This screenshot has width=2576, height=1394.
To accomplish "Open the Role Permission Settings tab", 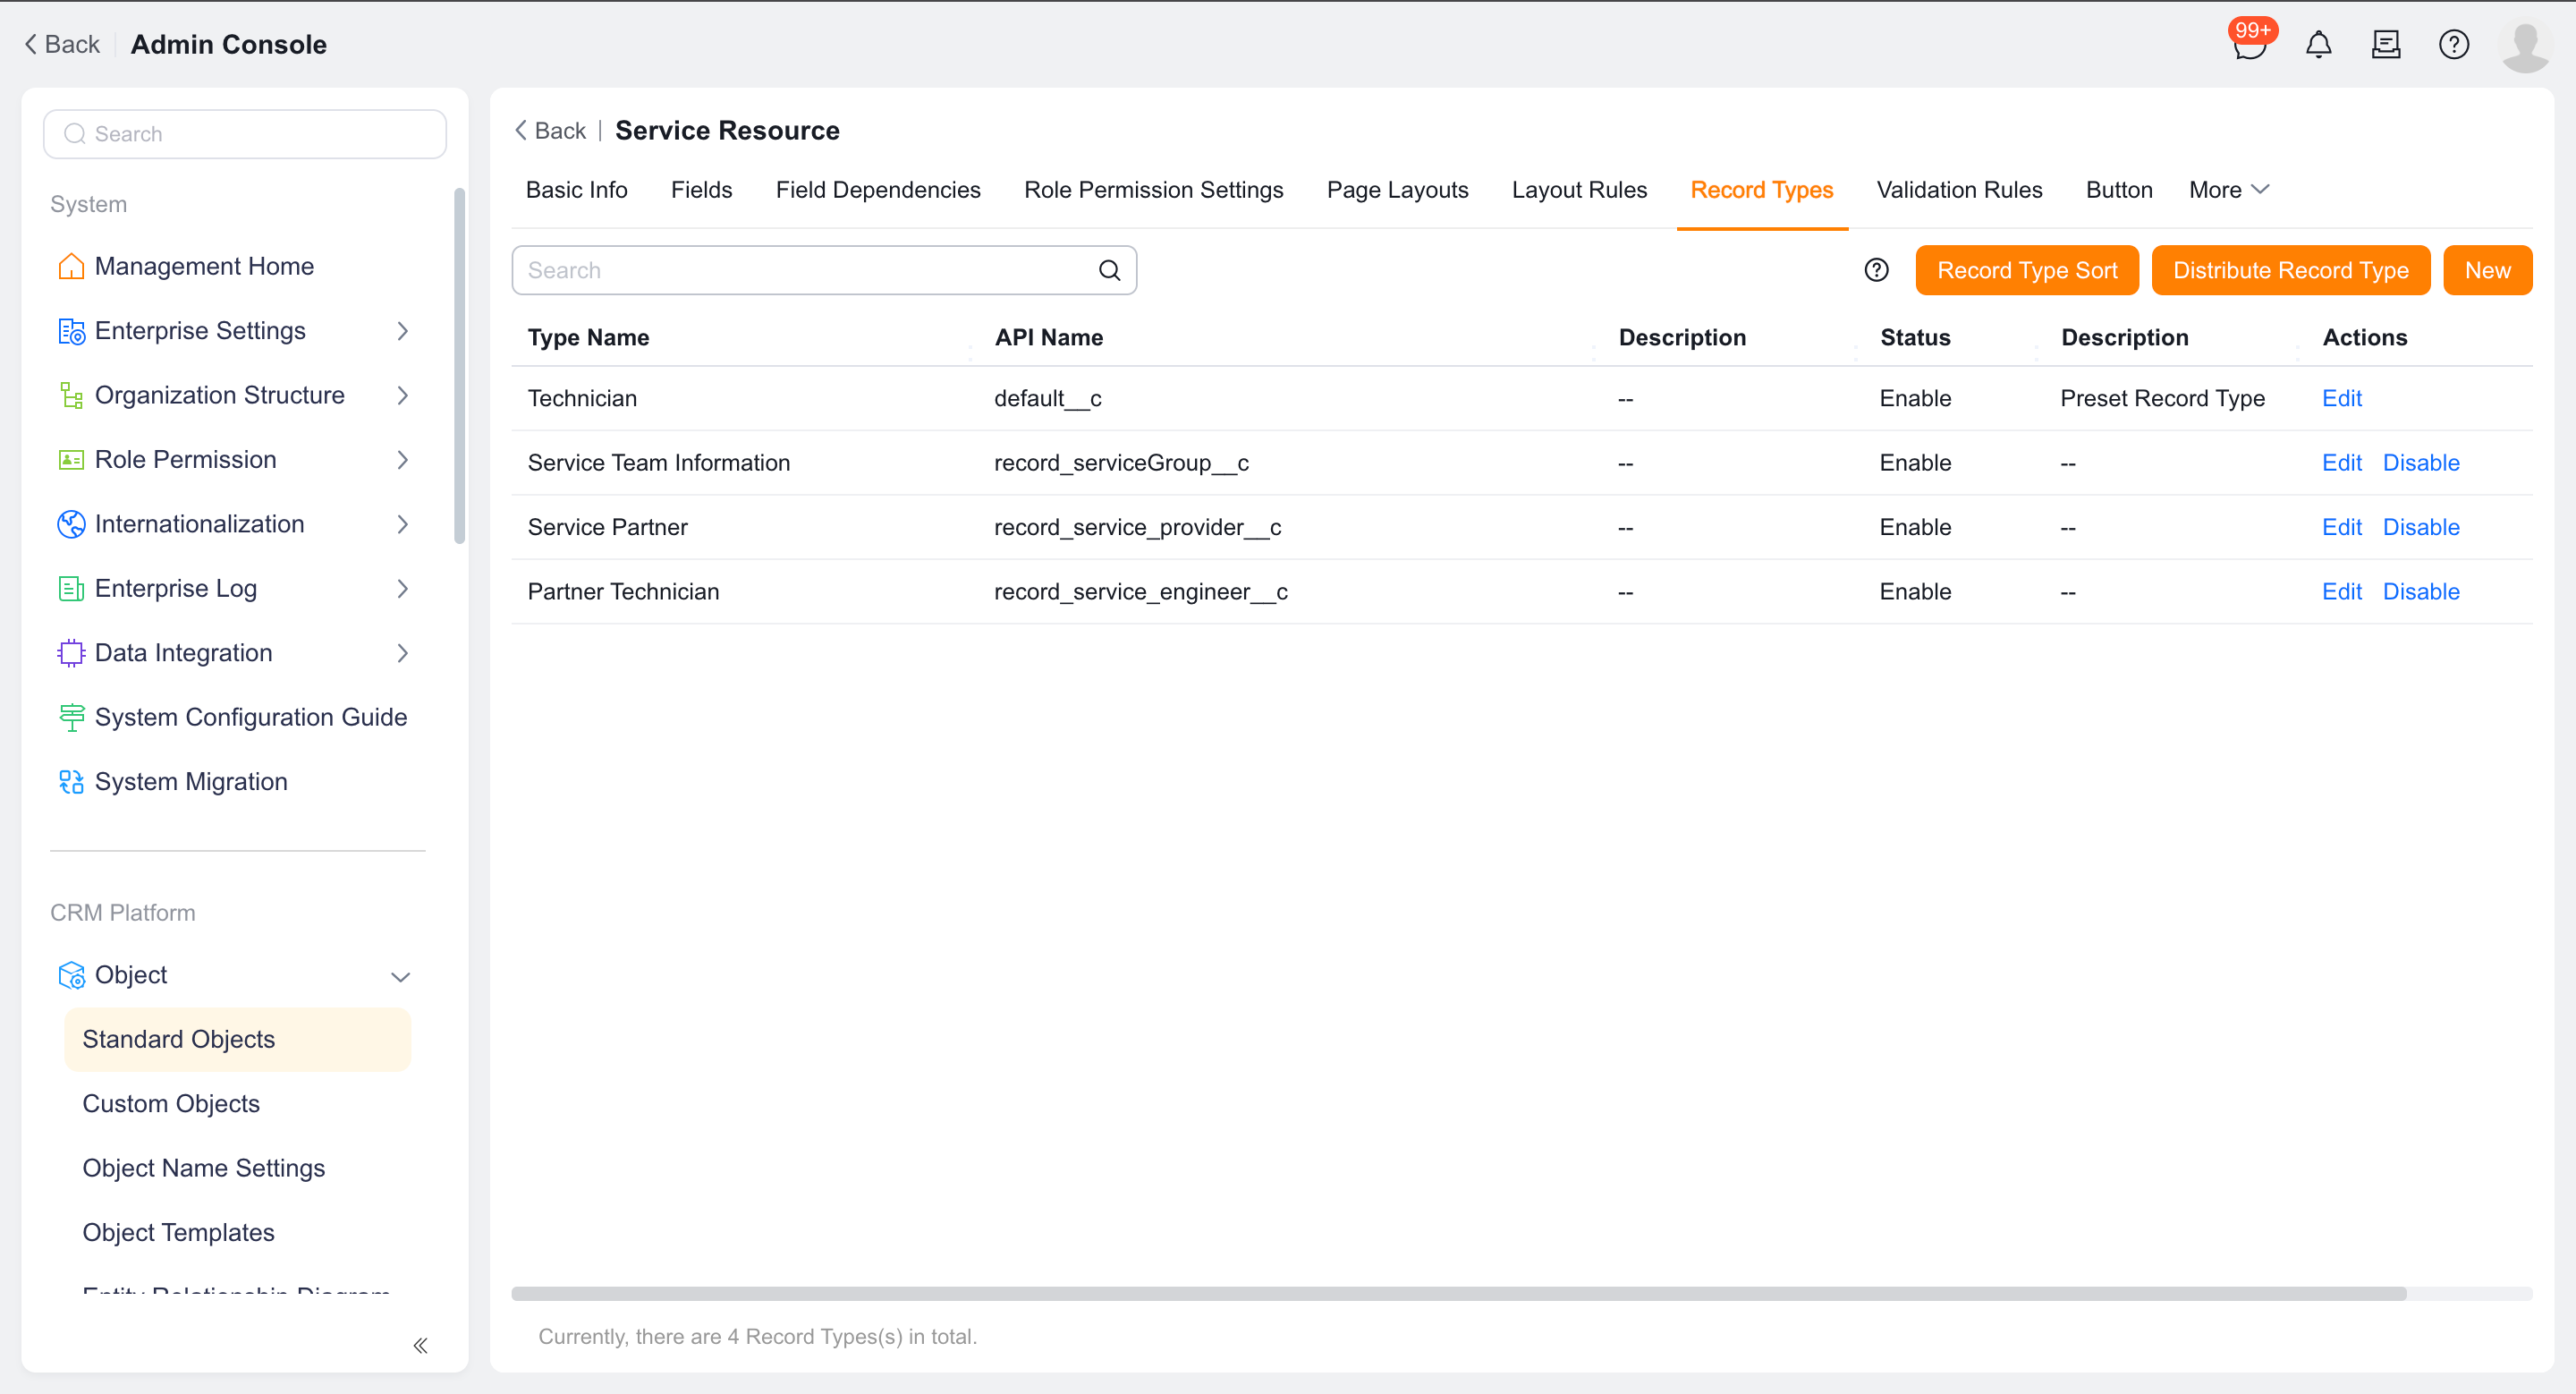I will (x=1153, y=190).
